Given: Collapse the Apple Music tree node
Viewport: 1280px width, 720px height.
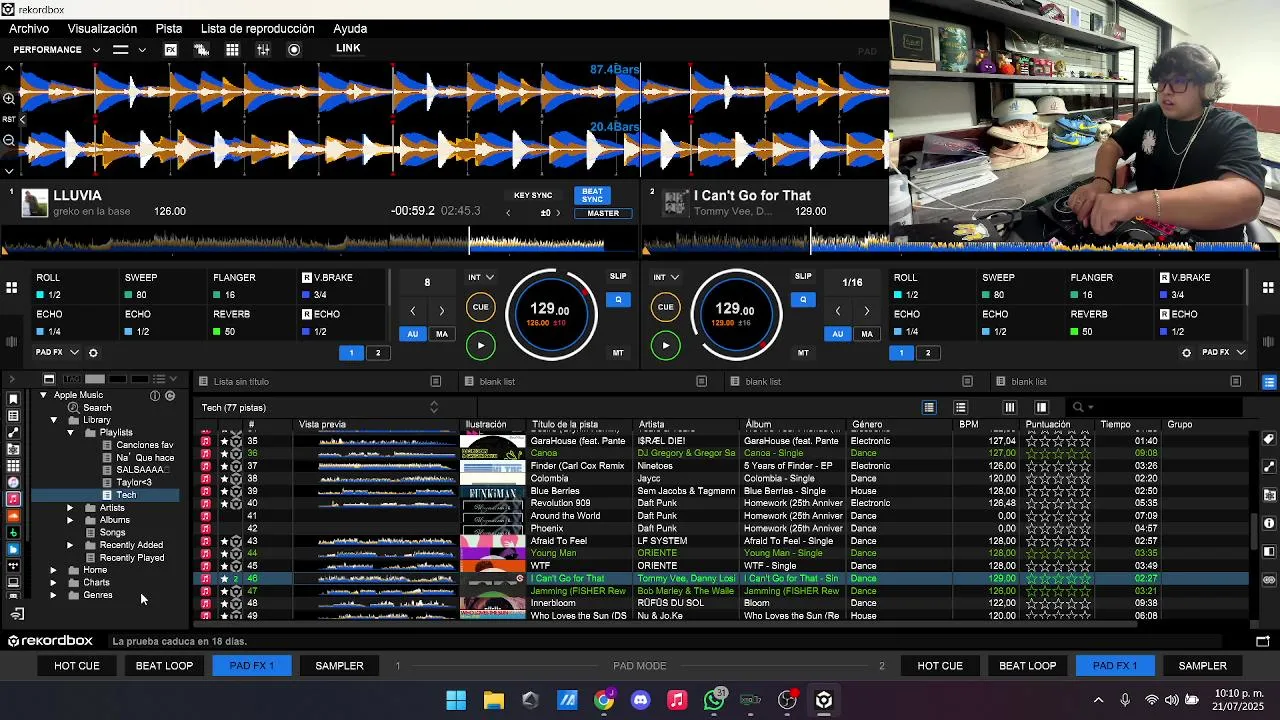Looking at the screenshot, I should pyautogui.click(x=43, y=395).
